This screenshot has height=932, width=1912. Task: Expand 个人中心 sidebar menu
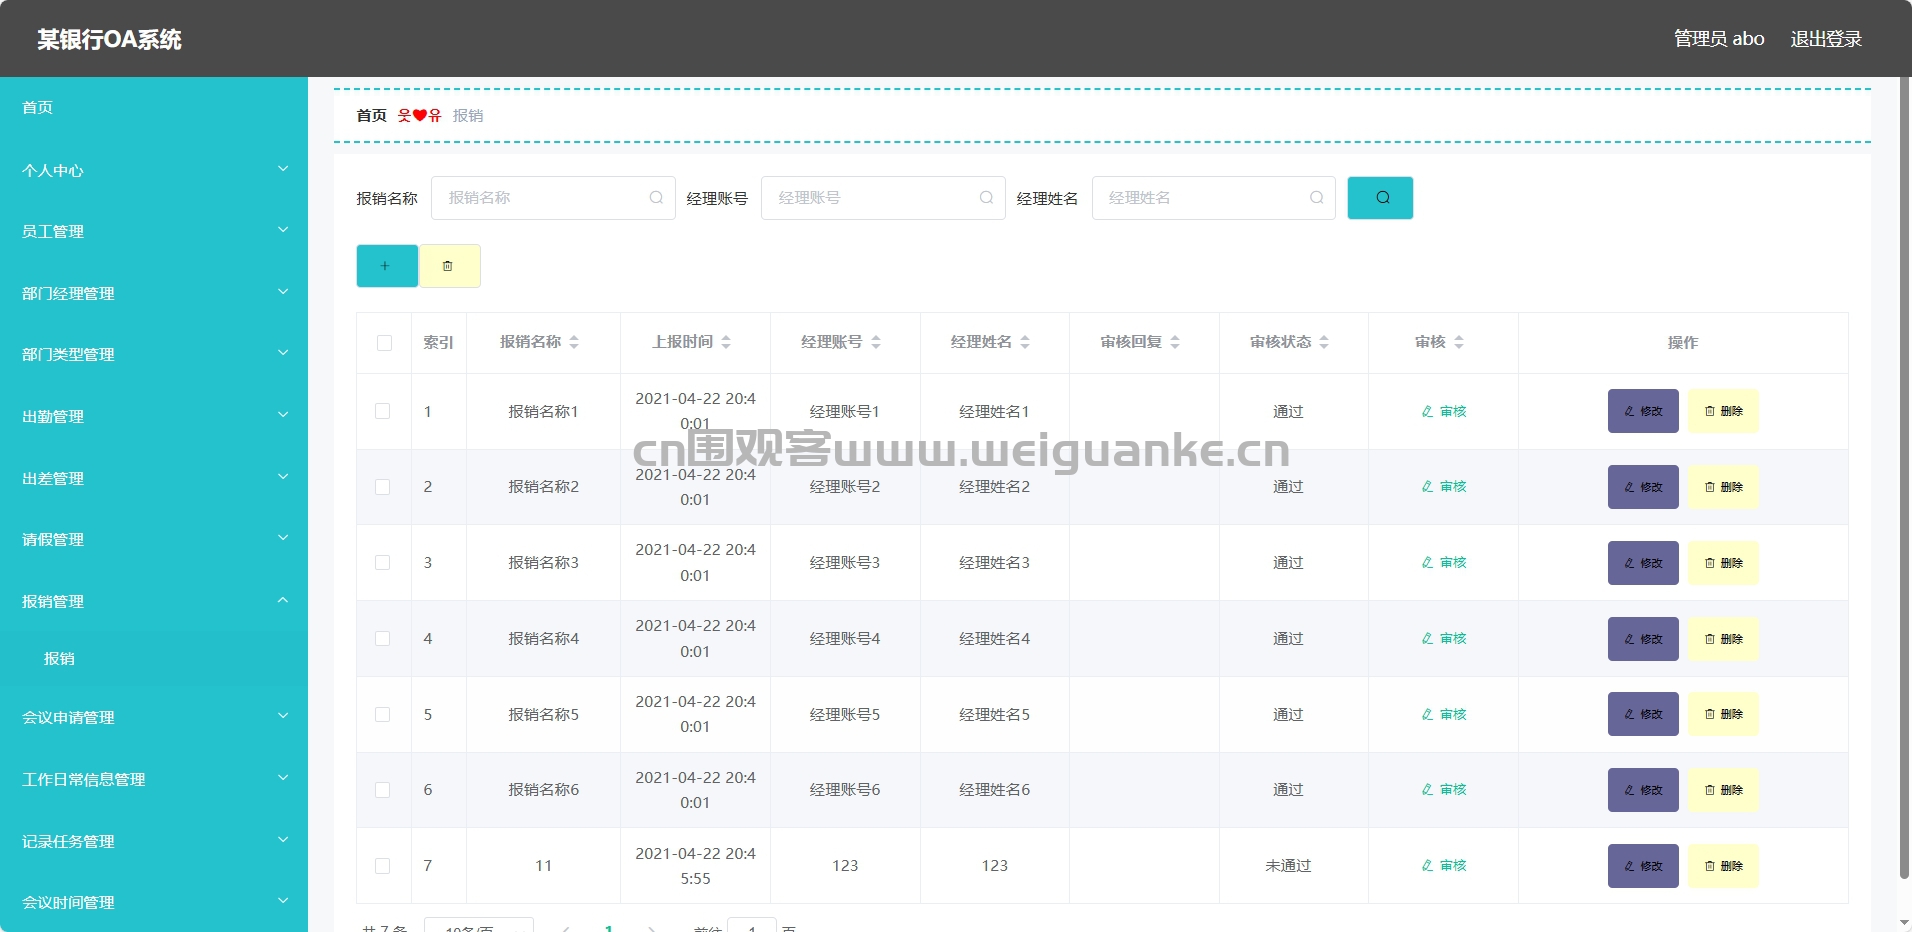[154, 170]
